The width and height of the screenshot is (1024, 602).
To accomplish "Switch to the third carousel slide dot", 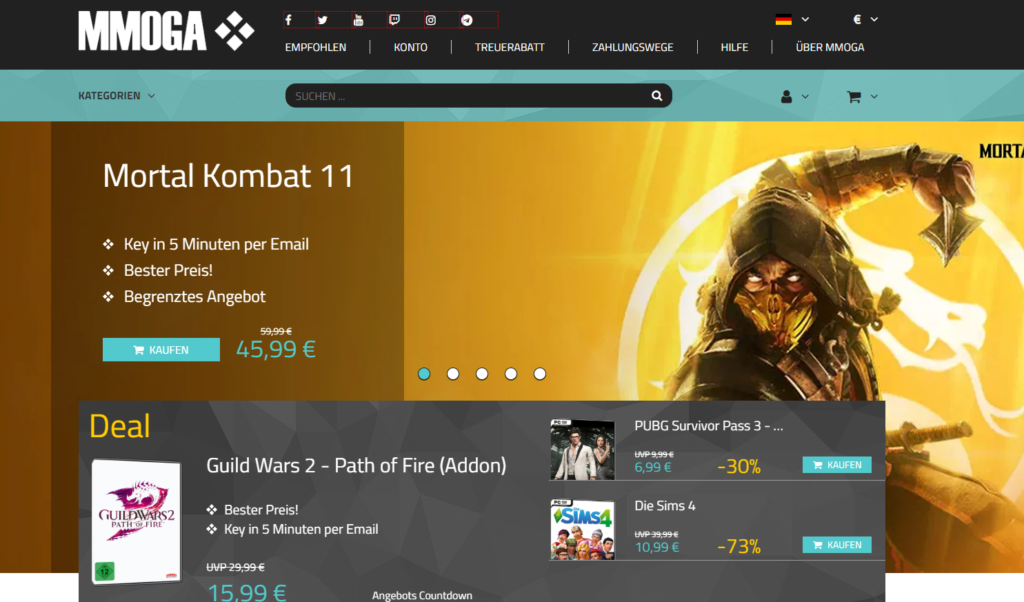I will pyautogui.click(x=482, y=373).
